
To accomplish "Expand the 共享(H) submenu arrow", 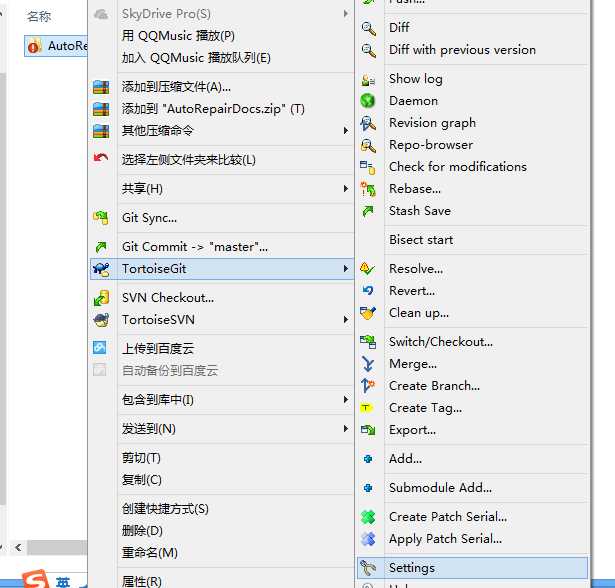I will pyautogui.click(x=346, y=189).
